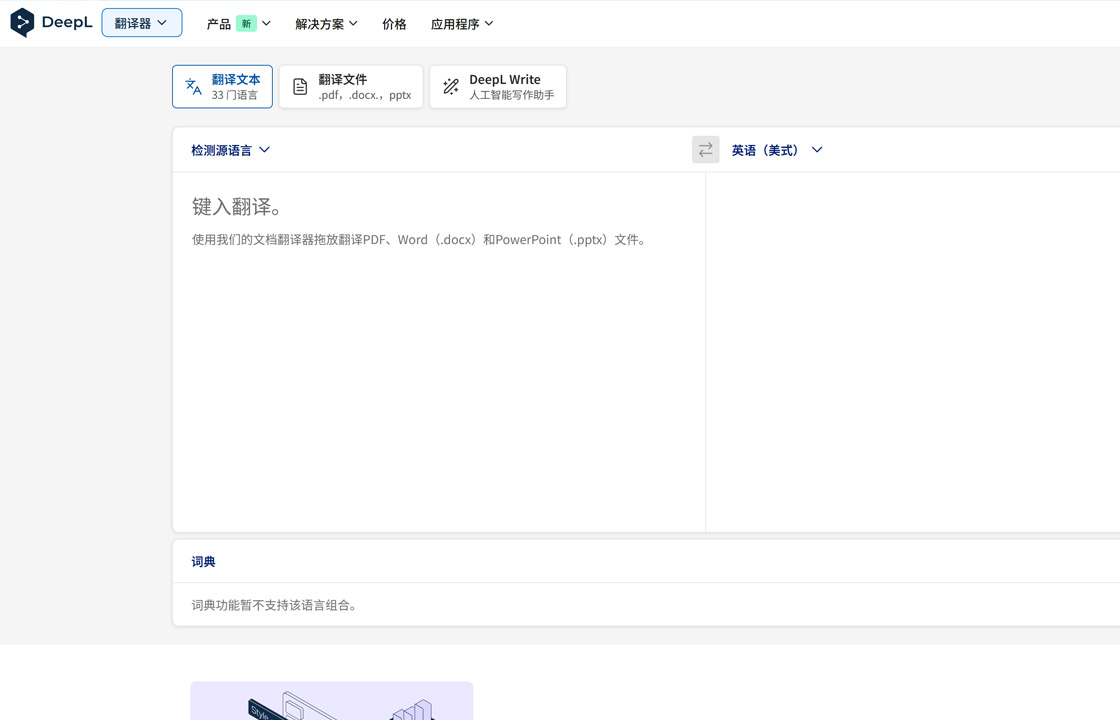The height and width of the screenshot is (720, 1120).
Task: Click the chevron beside 英语（美式）
Action: [817, 150]
